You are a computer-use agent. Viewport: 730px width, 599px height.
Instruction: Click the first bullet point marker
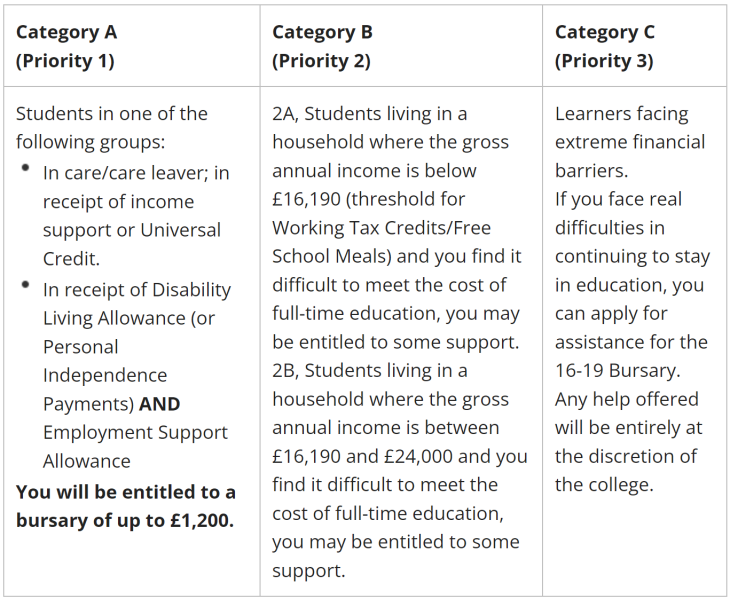point(25,169)
